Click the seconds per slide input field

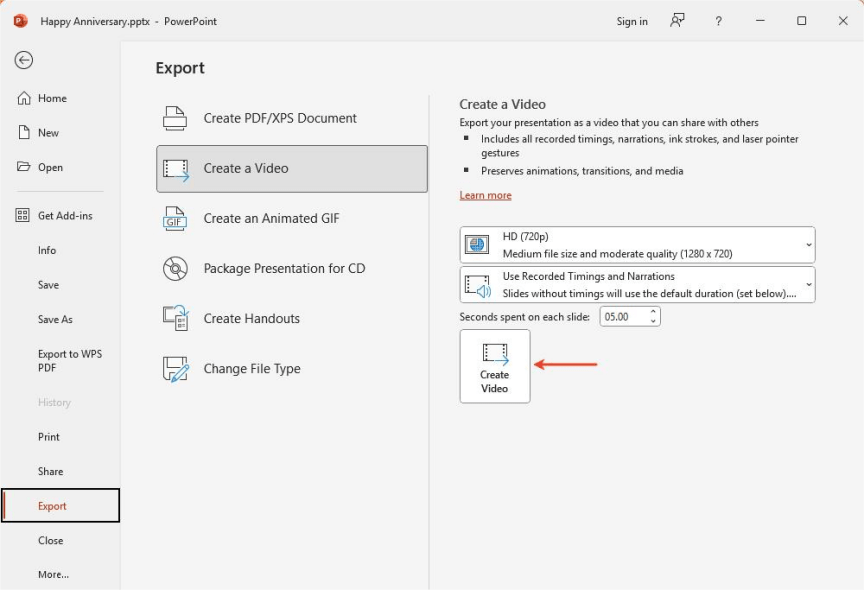[x=622, y=316]
